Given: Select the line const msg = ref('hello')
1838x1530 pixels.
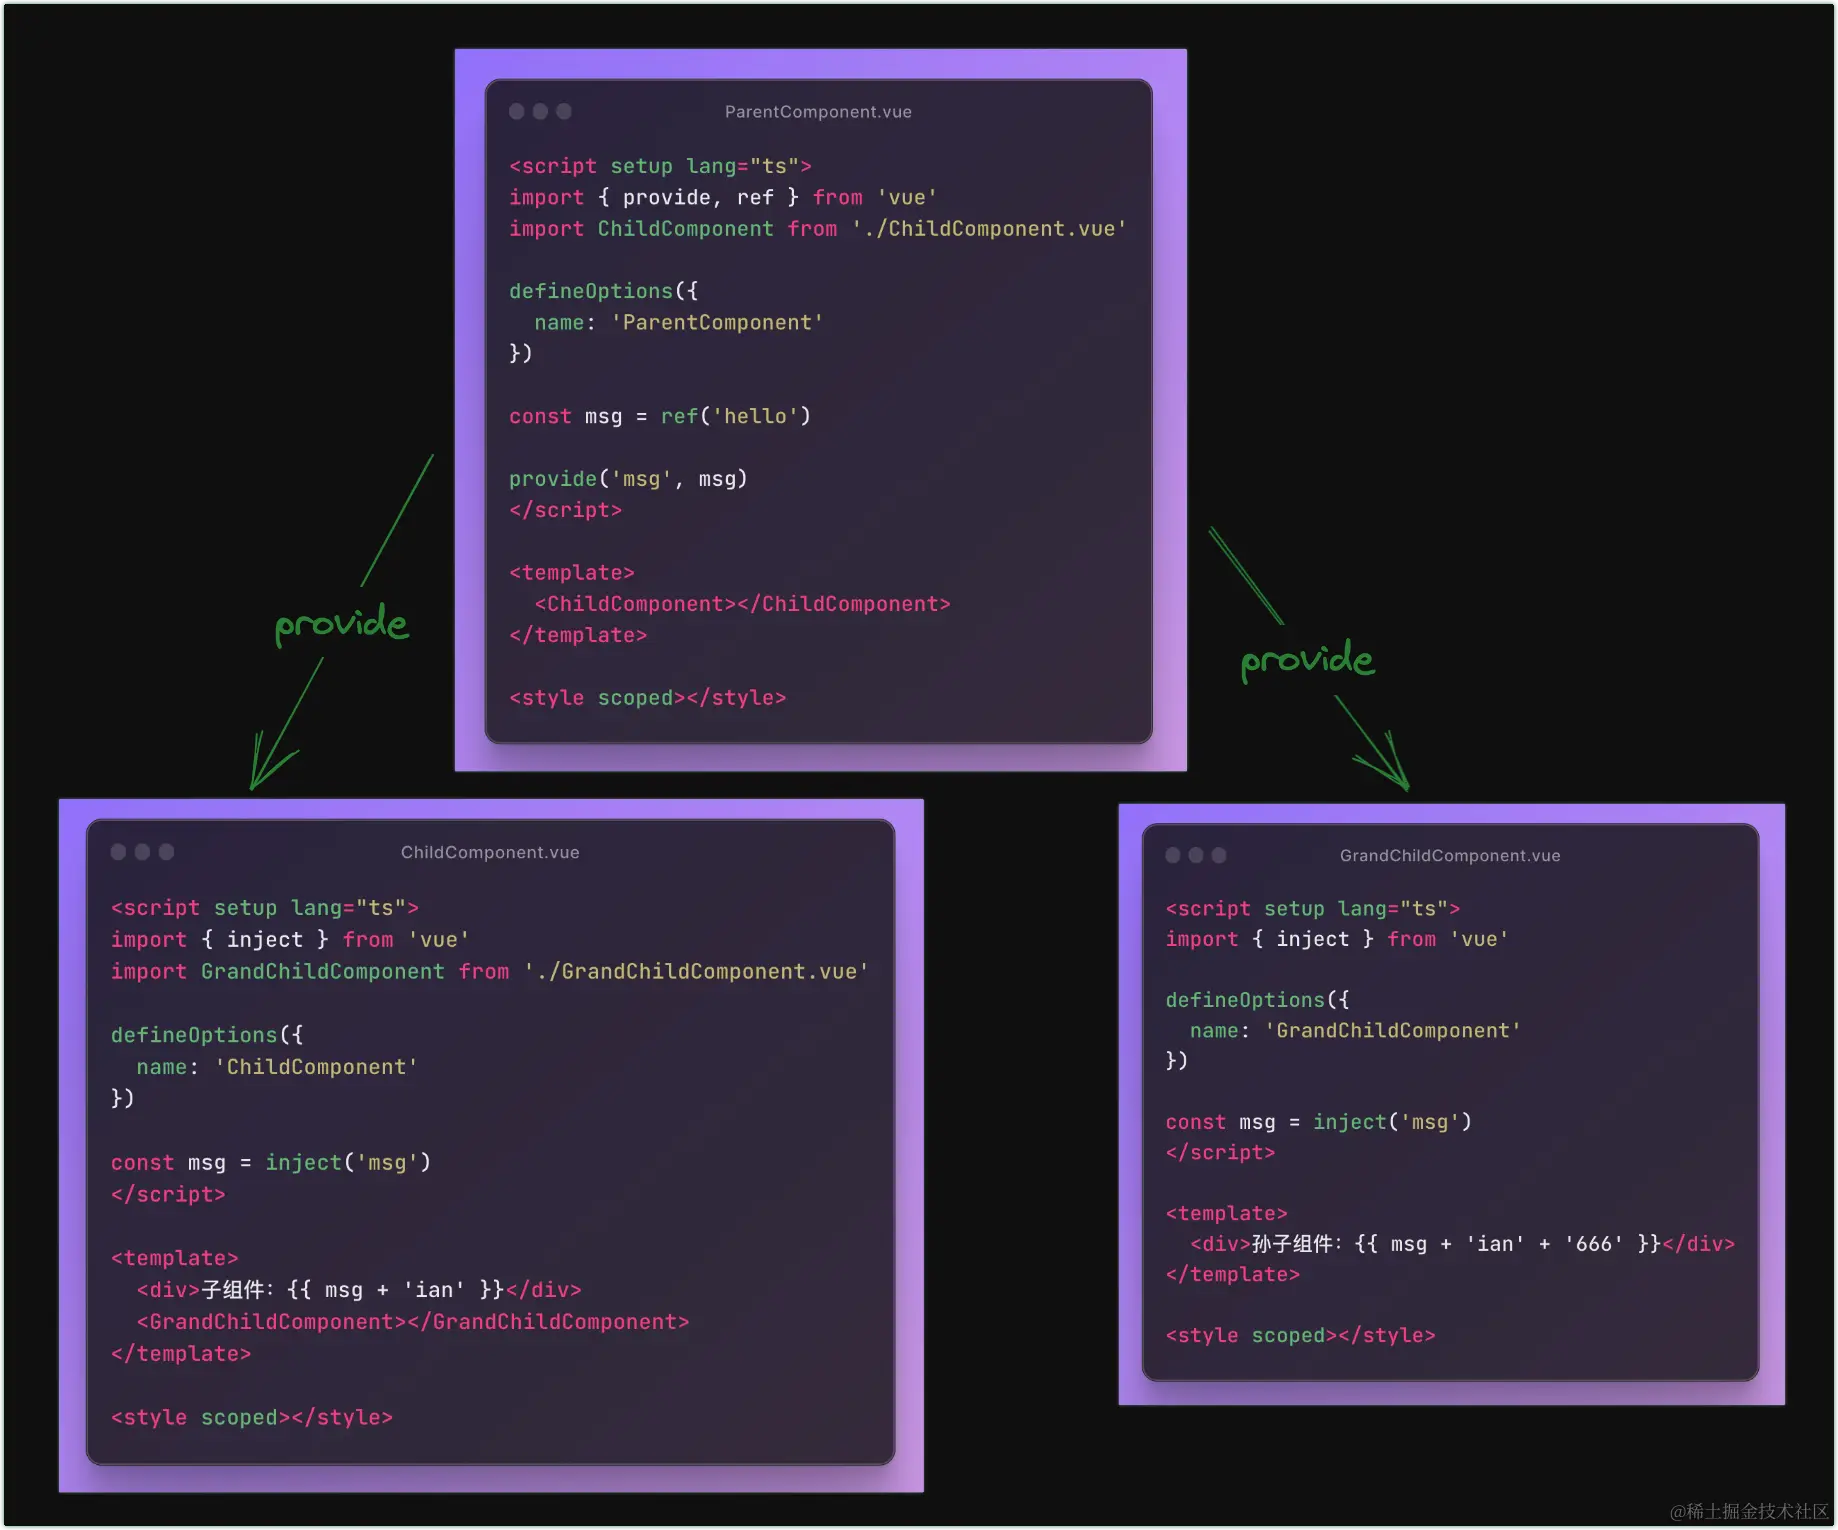Looking at the screenshot, I should pos(660,416).
